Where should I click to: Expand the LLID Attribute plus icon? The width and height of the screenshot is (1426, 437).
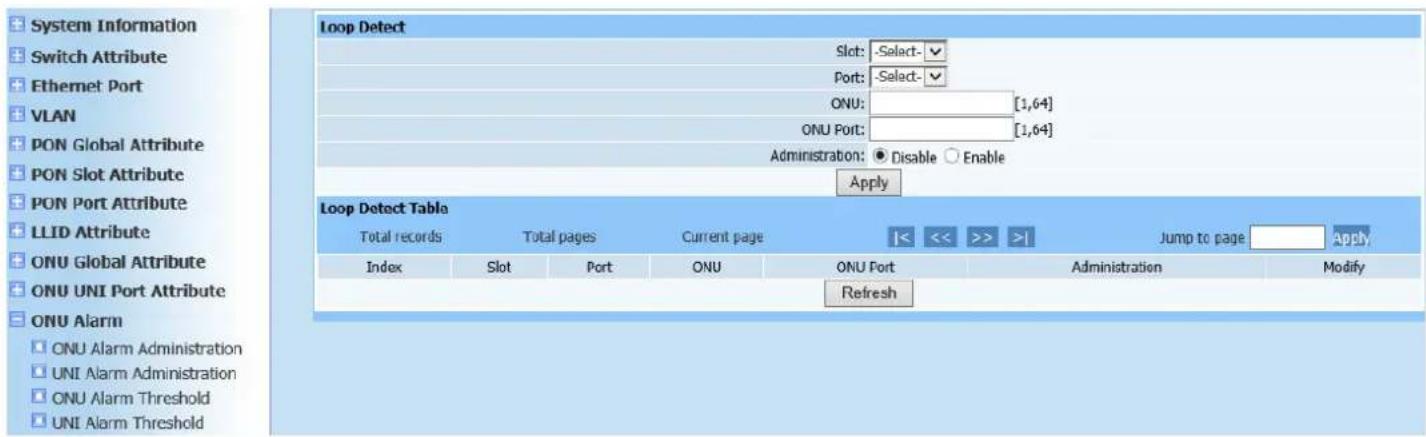14,232
